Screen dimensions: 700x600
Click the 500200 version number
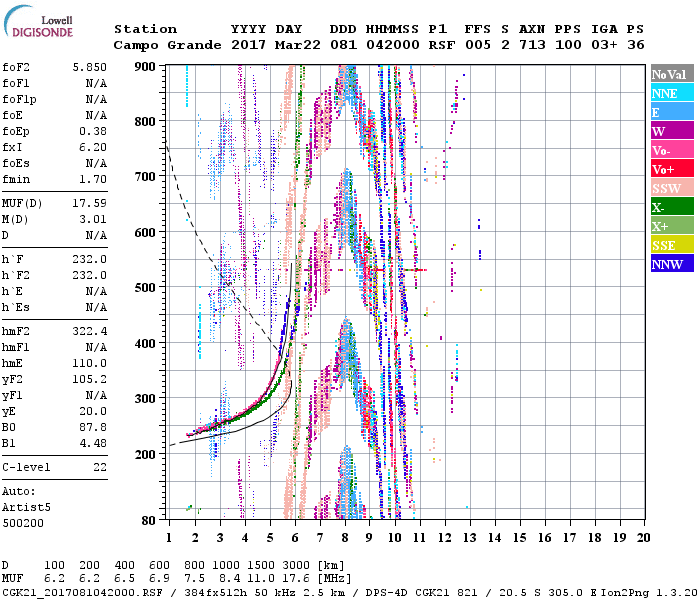pyautogui.click(x=23, y=523)
